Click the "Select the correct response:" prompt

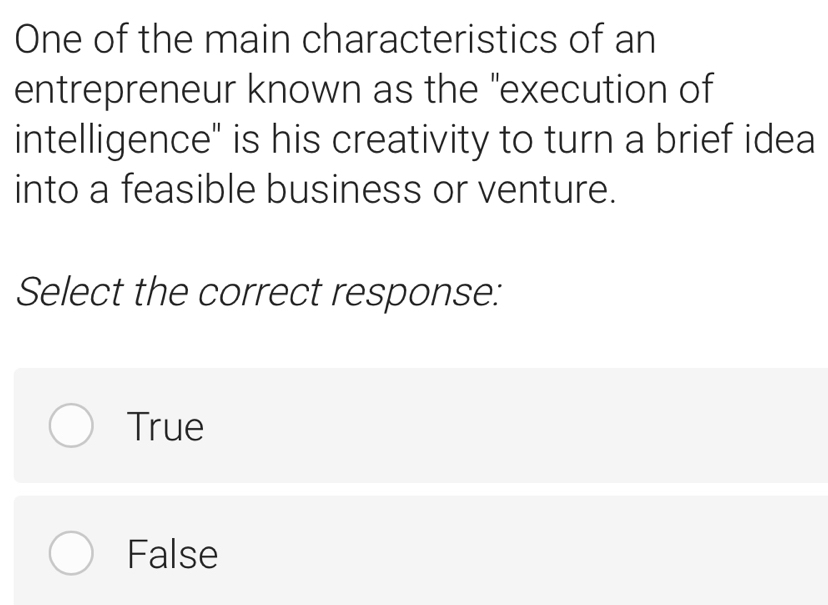[x=258, y=291]
